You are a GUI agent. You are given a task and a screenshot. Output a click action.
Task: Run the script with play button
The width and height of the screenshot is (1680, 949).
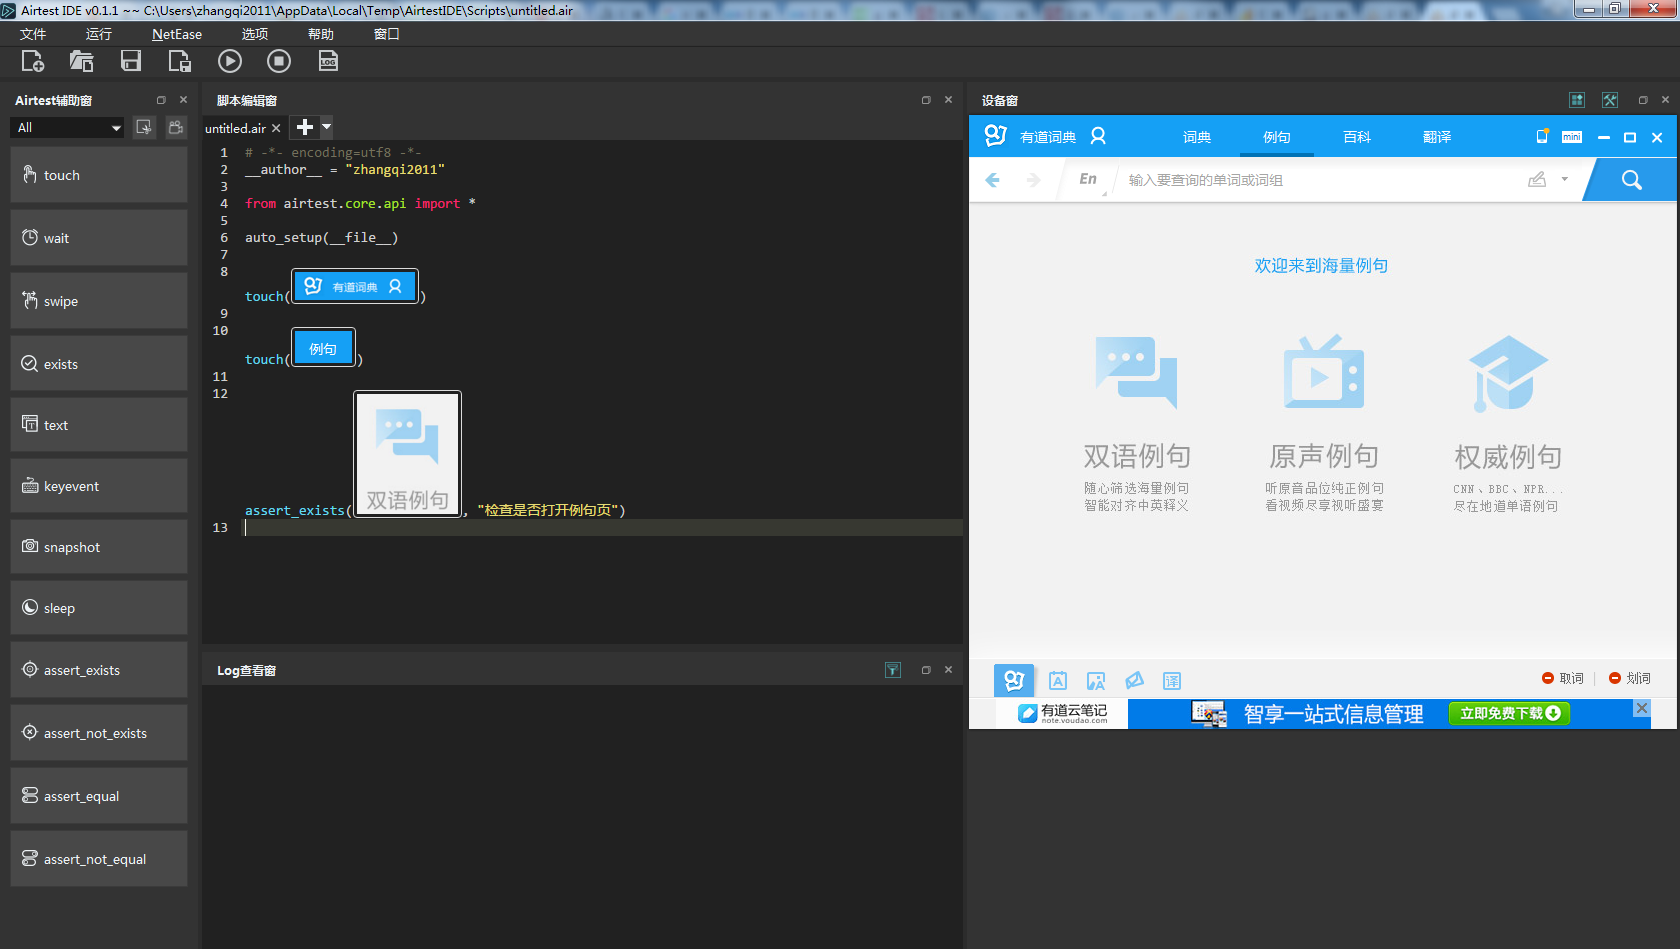point(230,61)
